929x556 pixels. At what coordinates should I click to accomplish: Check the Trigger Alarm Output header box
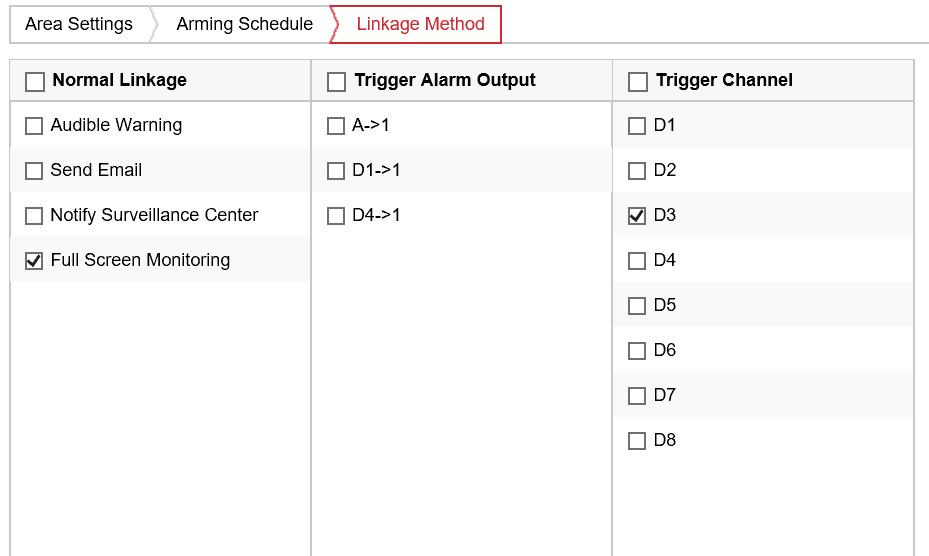pos(337,81)
